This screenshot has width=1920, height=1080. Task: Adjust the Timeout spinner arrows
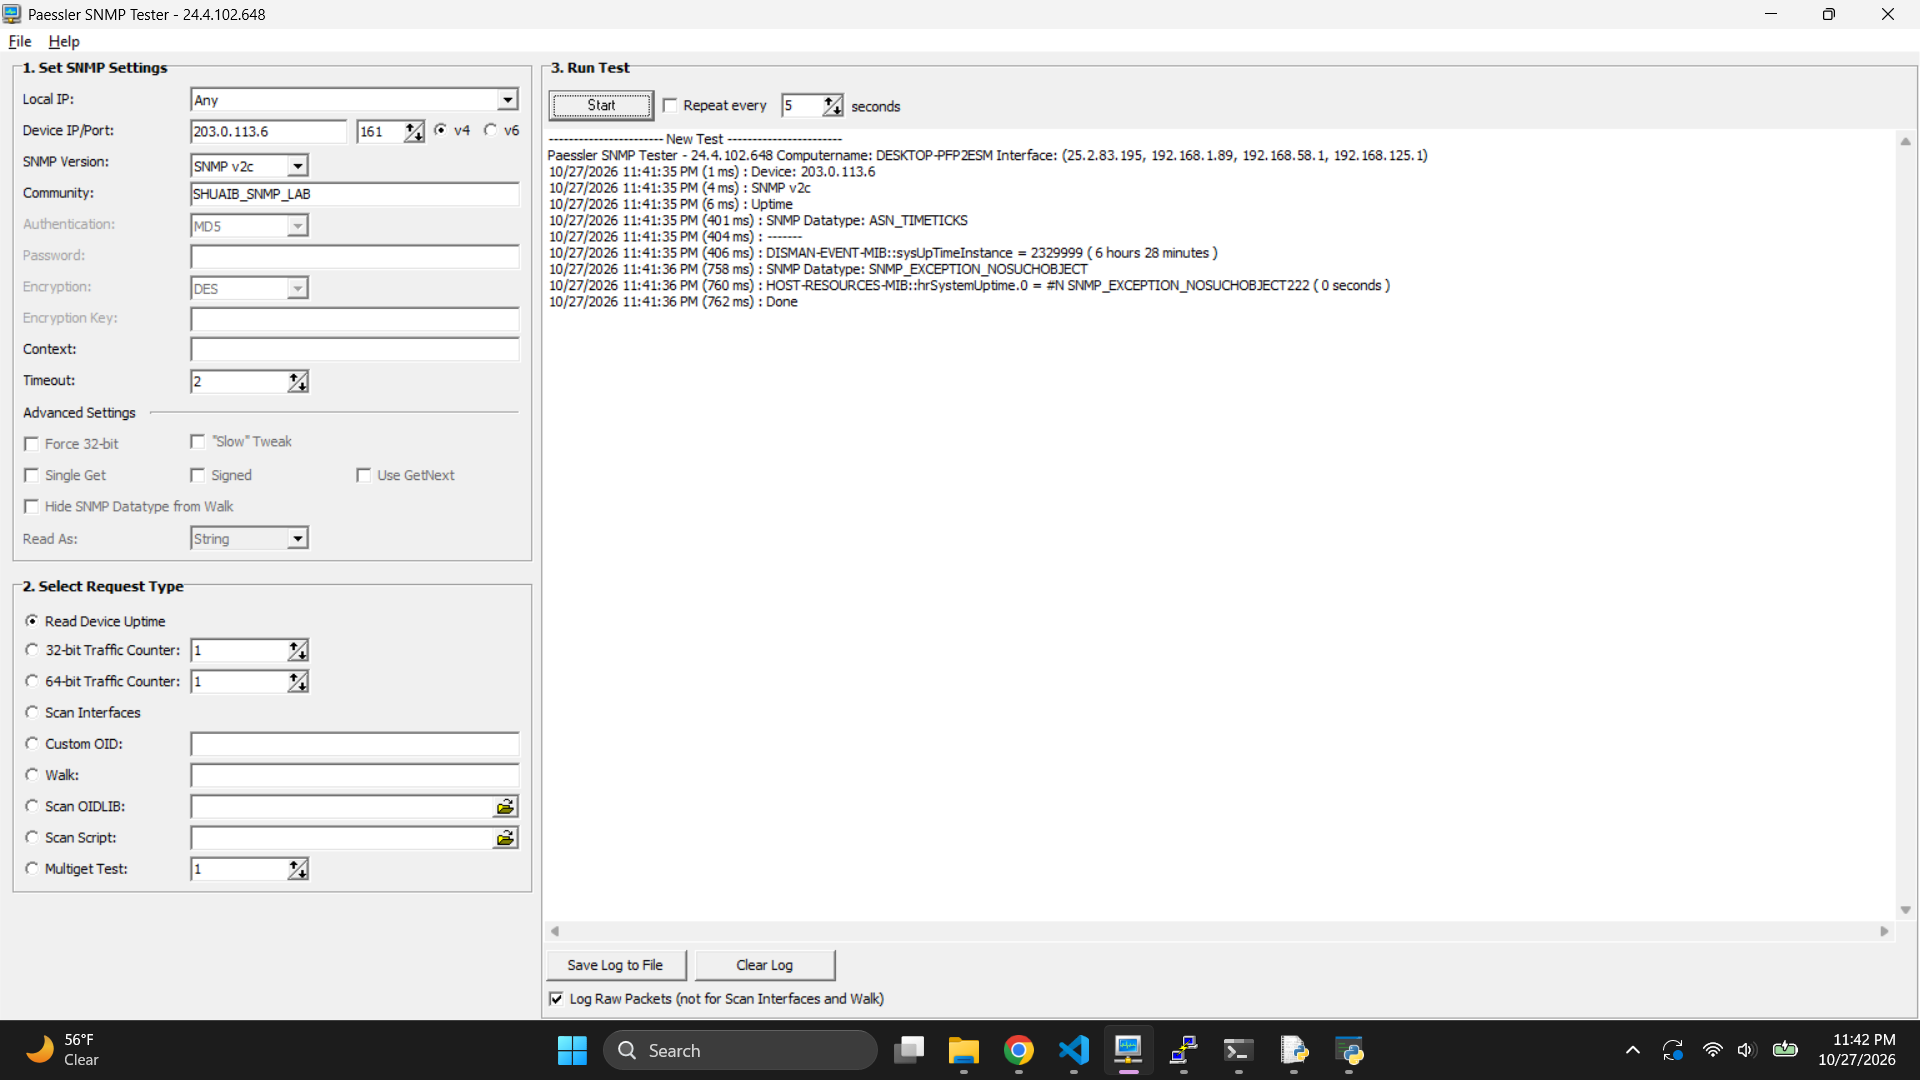298,381
